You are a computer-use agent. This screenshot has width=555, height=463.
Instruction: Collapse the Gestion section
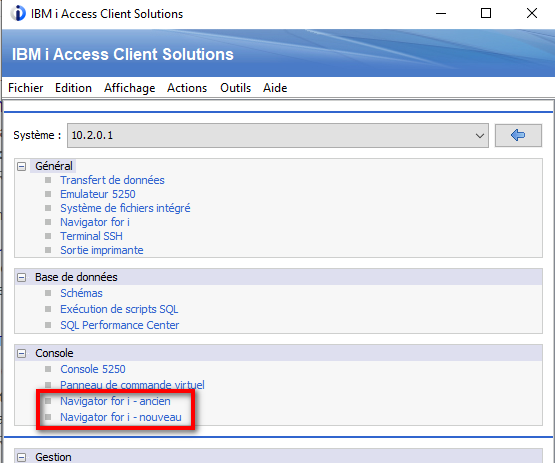pyautogui.click(x=22, y=457)
